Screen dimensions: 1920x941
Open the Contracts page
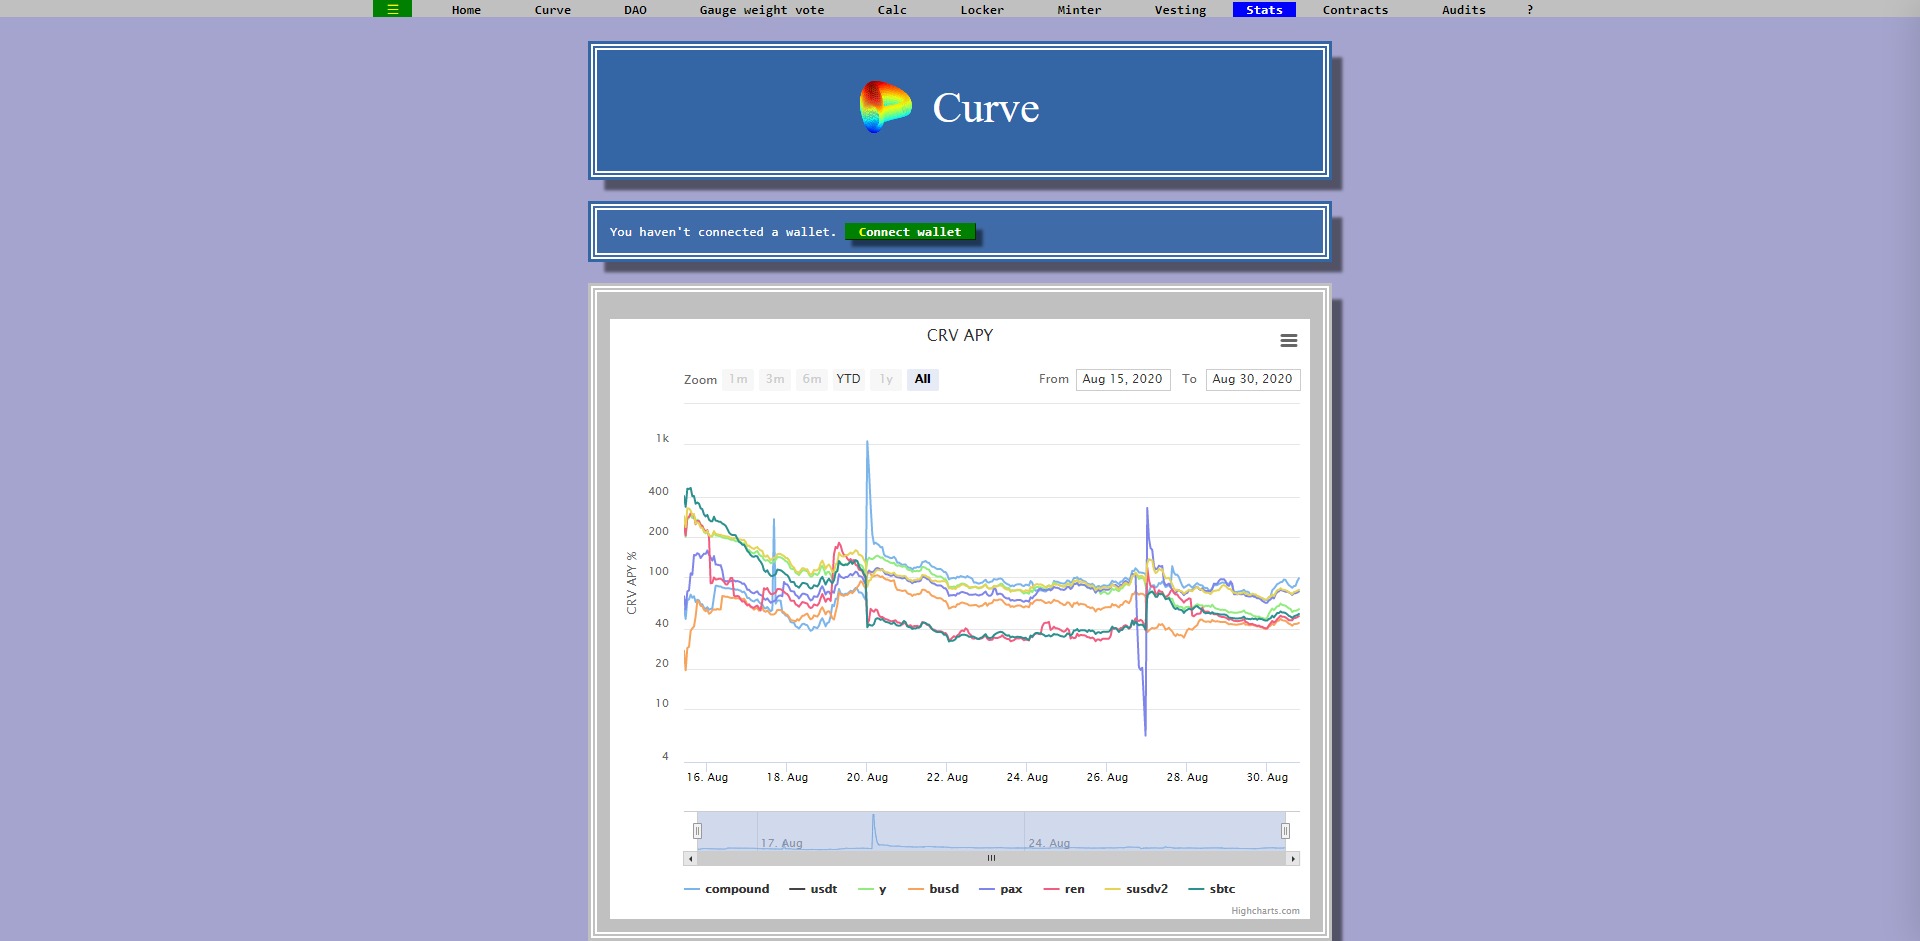tap(1355, 10)
